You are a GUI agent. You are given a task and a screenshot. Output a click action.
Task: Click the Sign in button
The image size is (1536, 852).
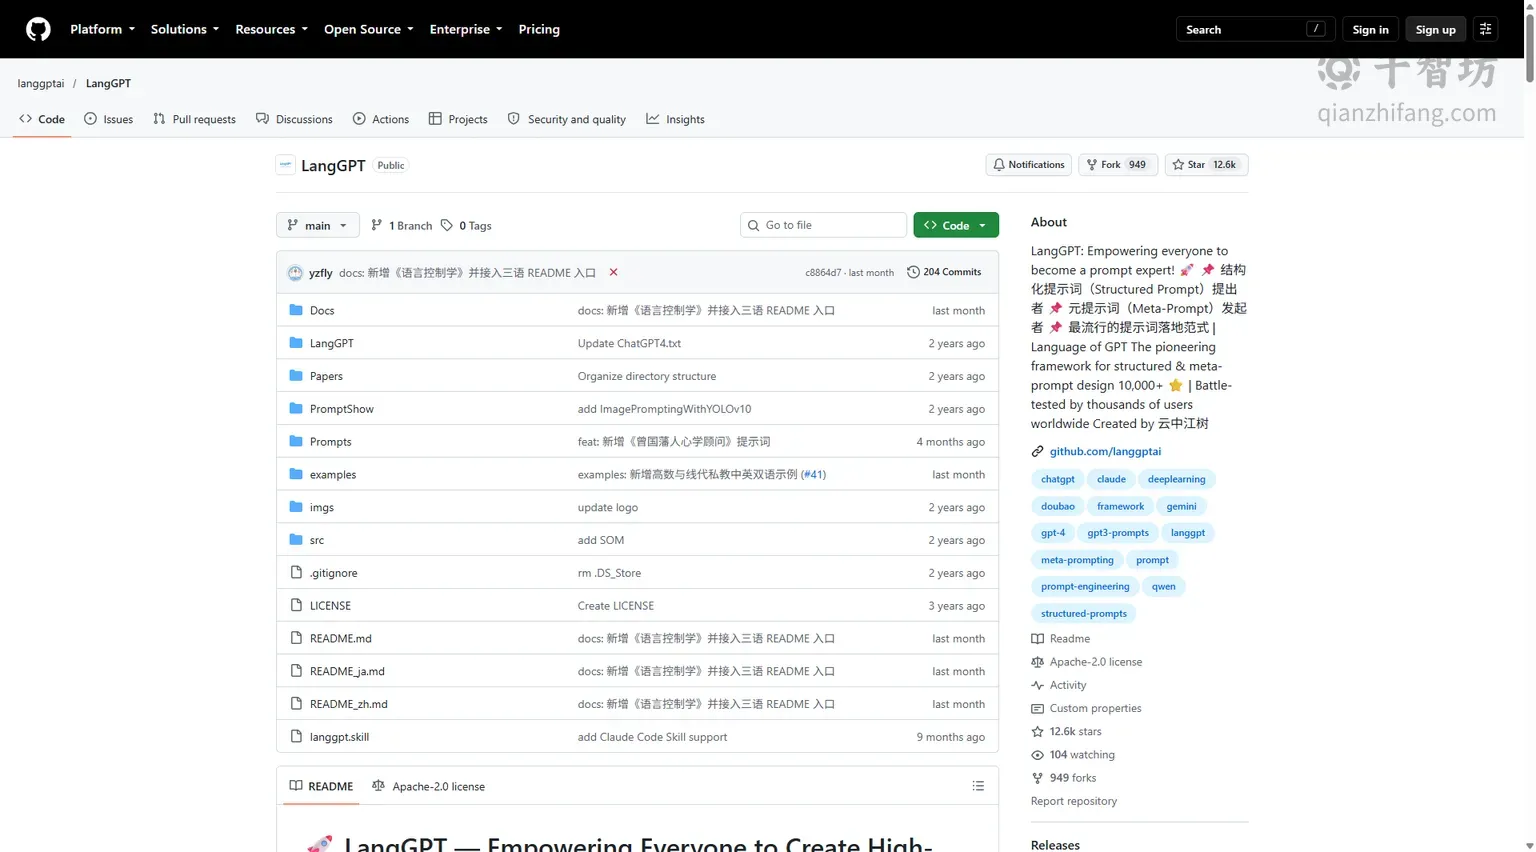coord(1370,29)
